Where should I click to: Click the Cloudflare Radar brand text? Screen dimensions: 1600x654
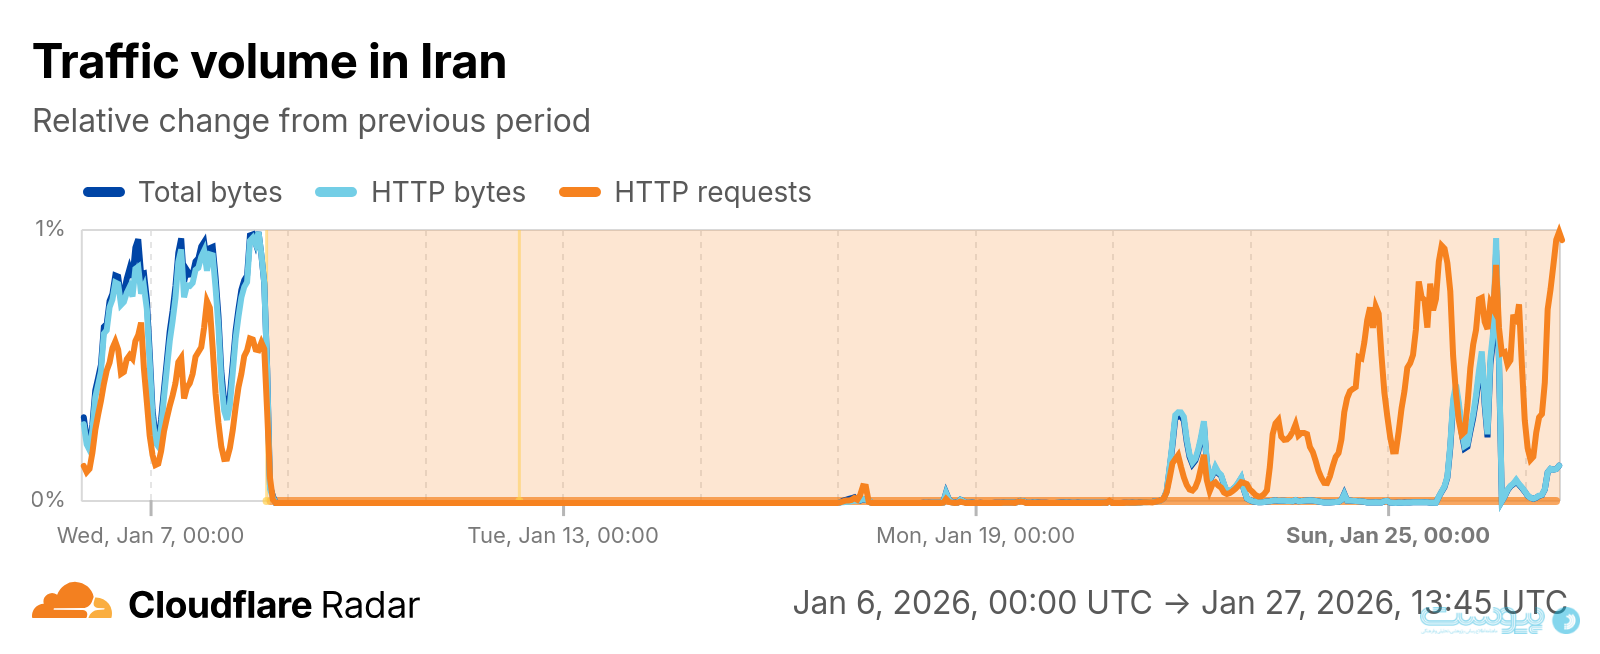tap(274, 605)
